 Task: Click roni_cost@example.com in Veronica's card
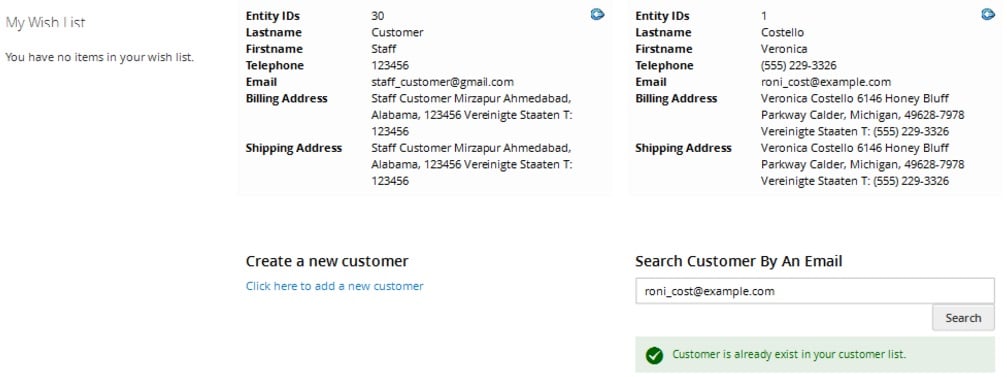point(826,82)
